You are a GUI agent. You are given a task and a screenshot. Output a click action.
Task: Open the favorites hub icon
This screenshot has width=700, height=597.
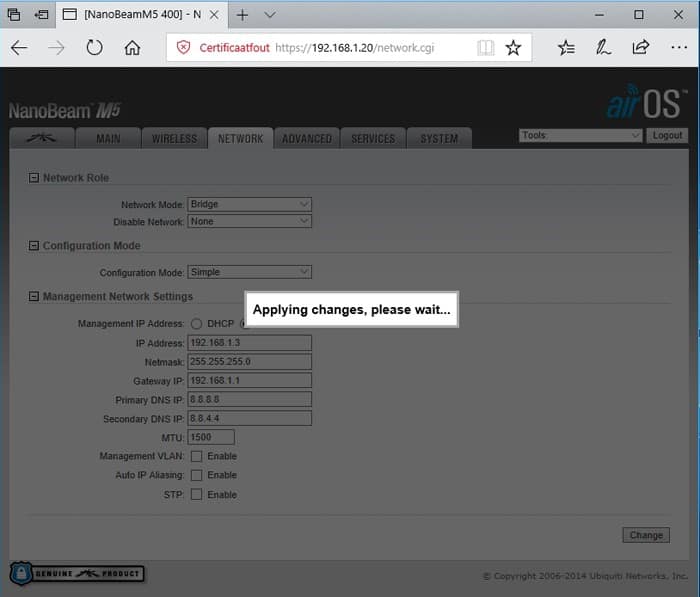[566, 47]
